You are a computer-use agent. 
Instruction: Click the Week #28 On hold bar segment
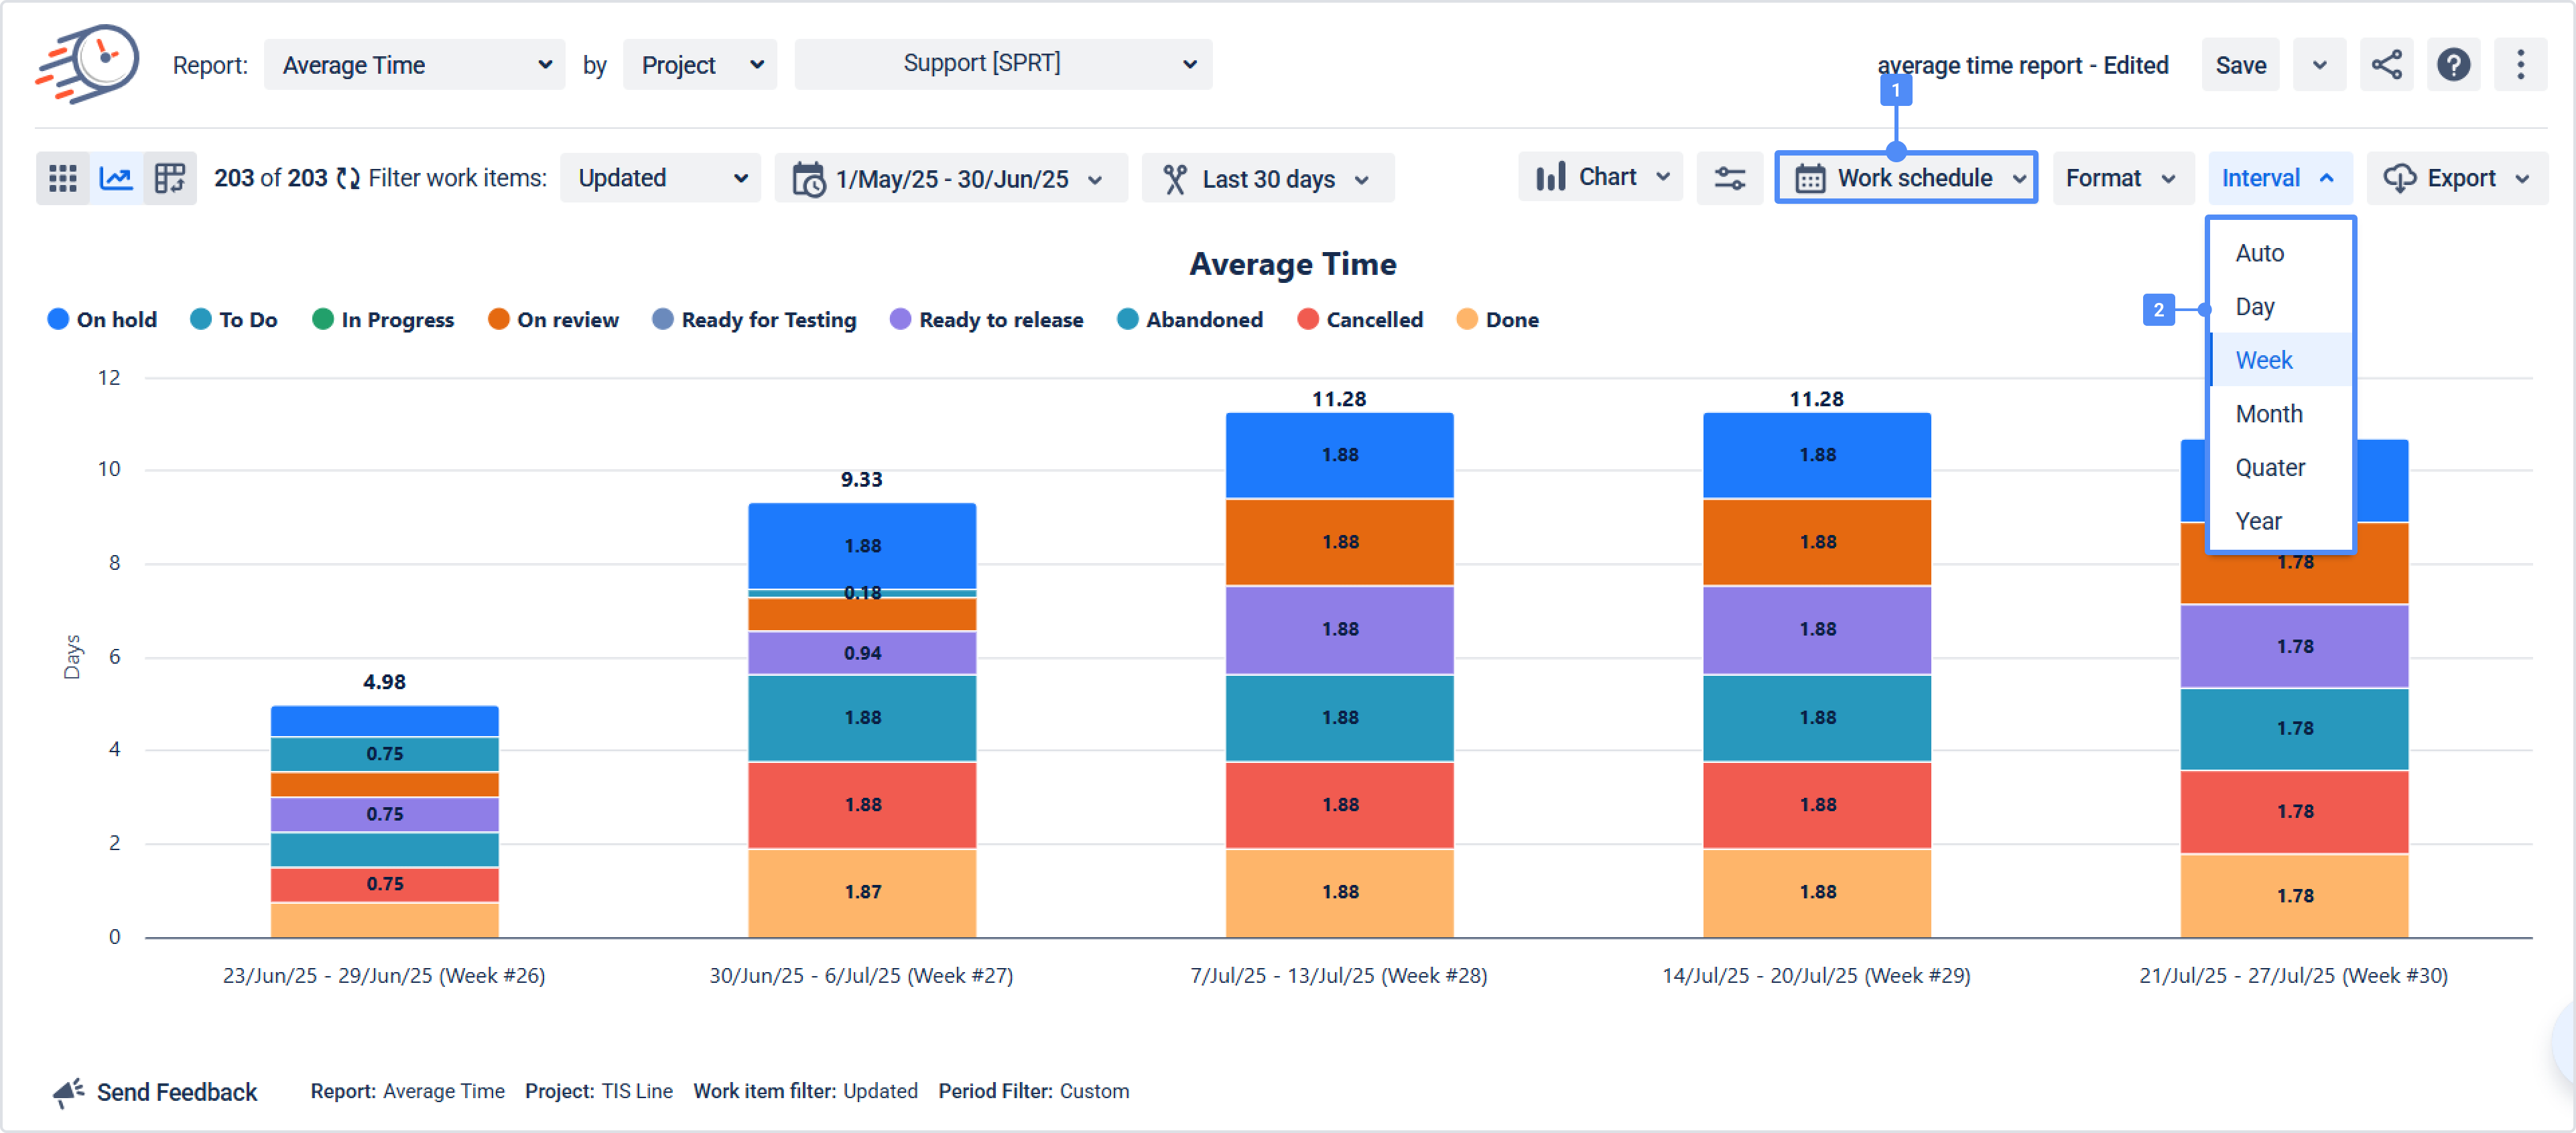(x=1339, y=455)
